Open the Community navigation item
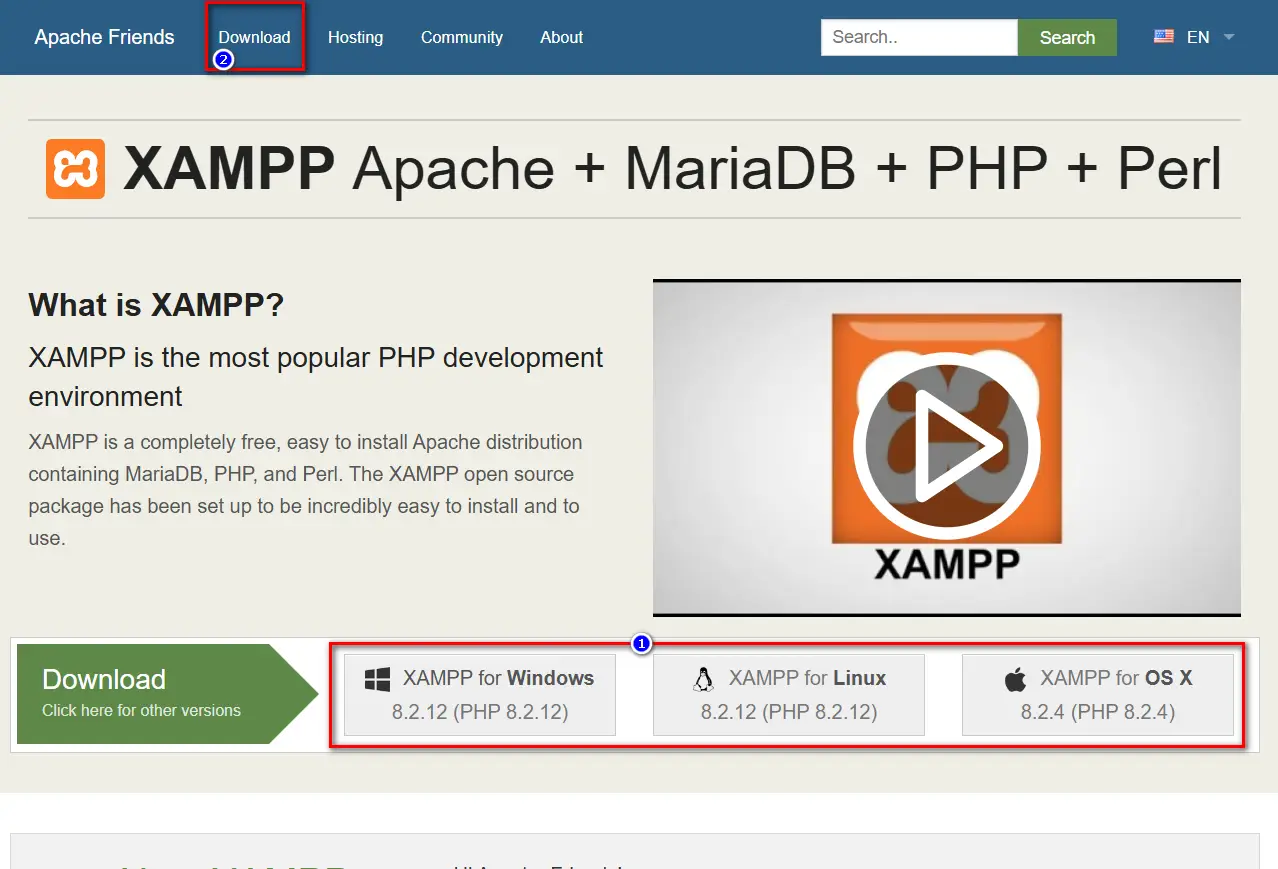 tap(461, 37)
